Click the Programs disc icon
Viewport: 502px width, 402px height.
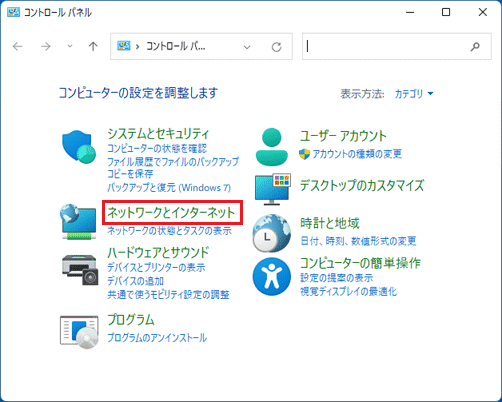tap(79, 332)
